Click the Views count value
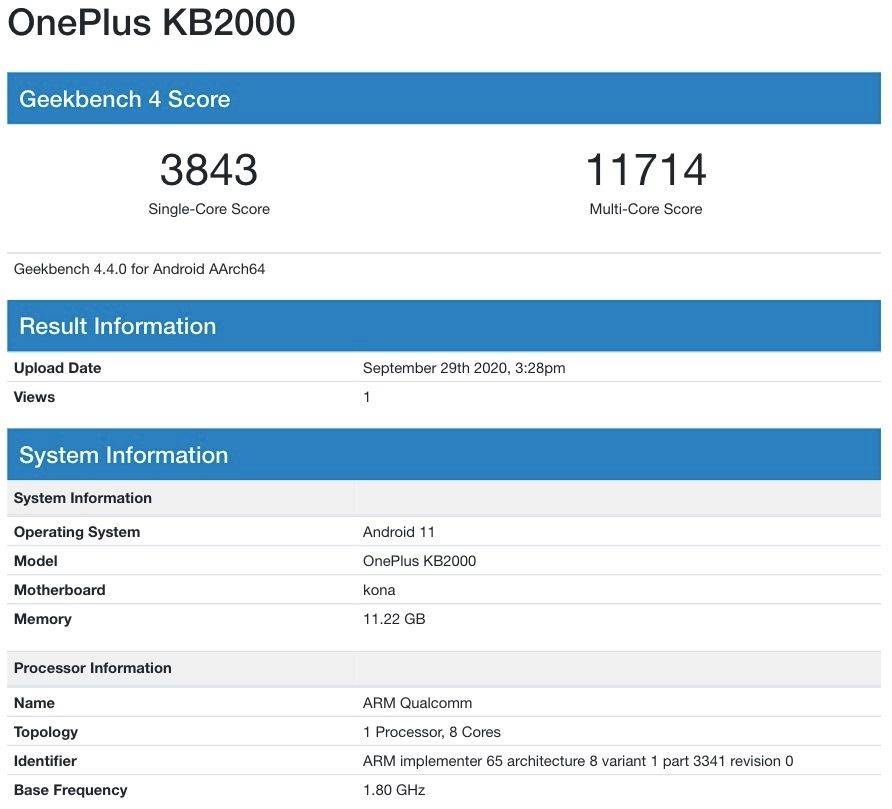Screen dimensions: 892x809 tap(367, 396)
